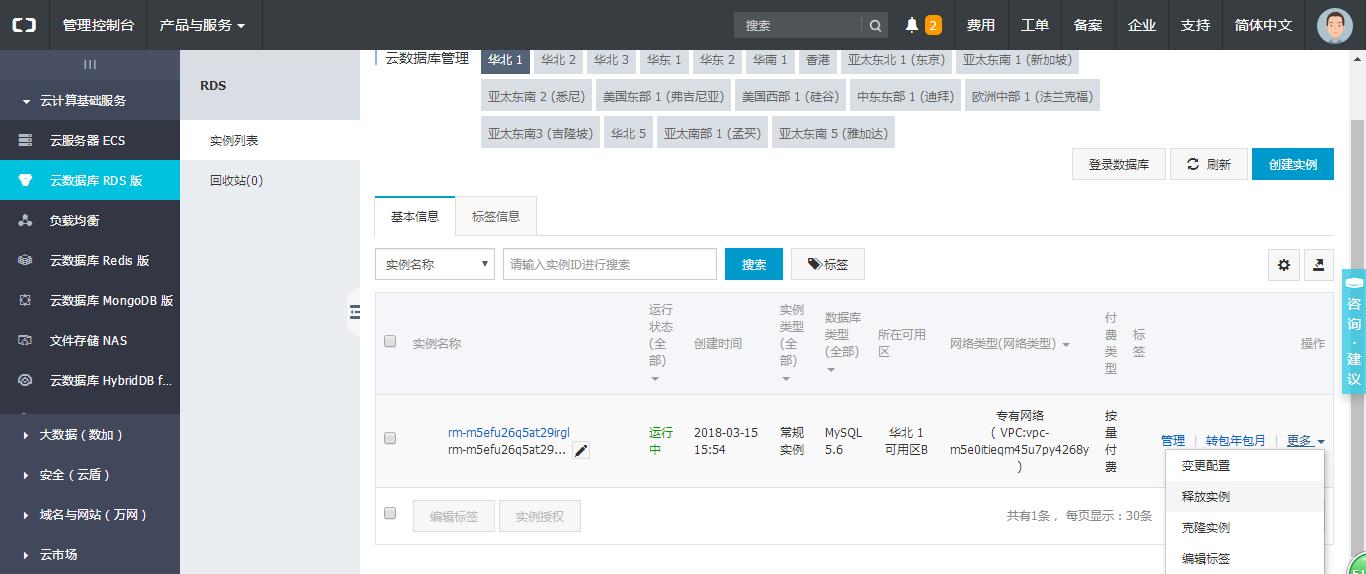Viewport: 1366px width, 574px height.
Task: Click the instance ID search input field
Action: click(610, 265)
